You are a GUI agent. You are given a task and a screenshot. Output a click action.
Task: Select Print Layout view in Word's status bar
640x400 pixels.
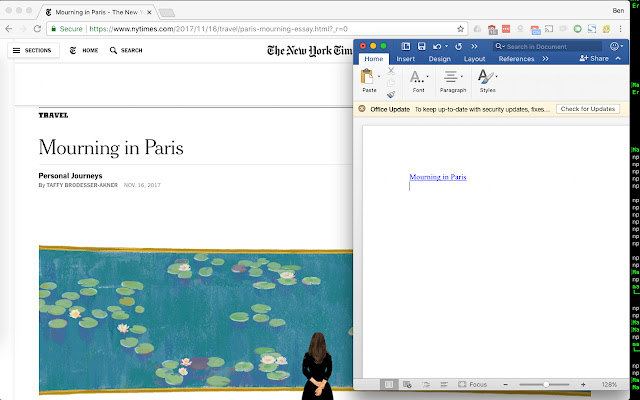coord(389,384)
